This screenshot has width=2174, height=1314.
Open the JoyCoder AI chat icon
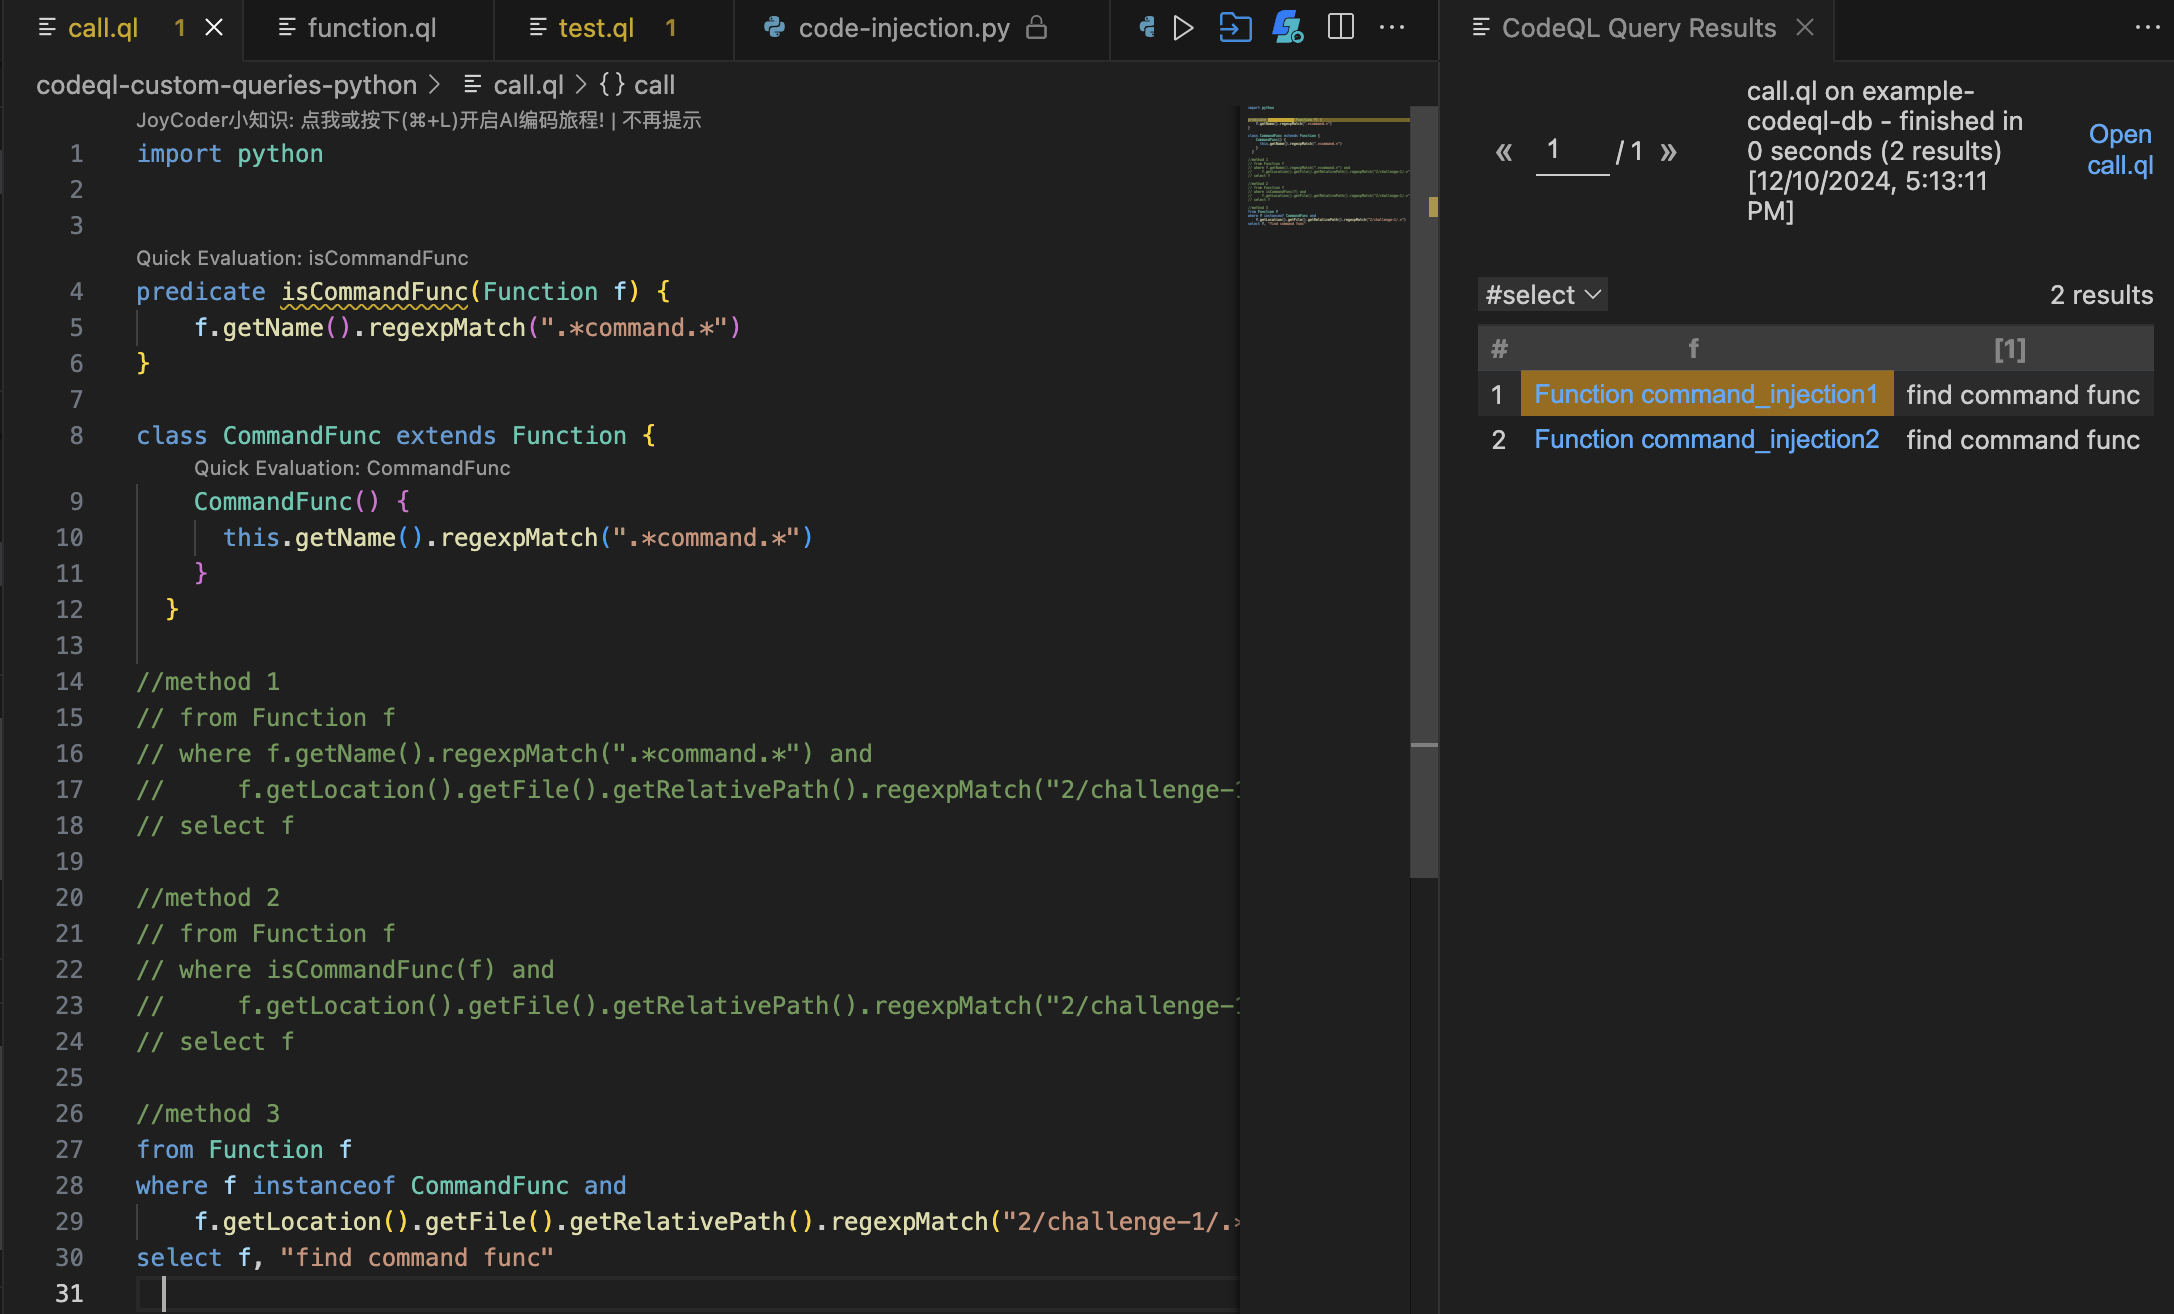click(x=1287, y=28)
